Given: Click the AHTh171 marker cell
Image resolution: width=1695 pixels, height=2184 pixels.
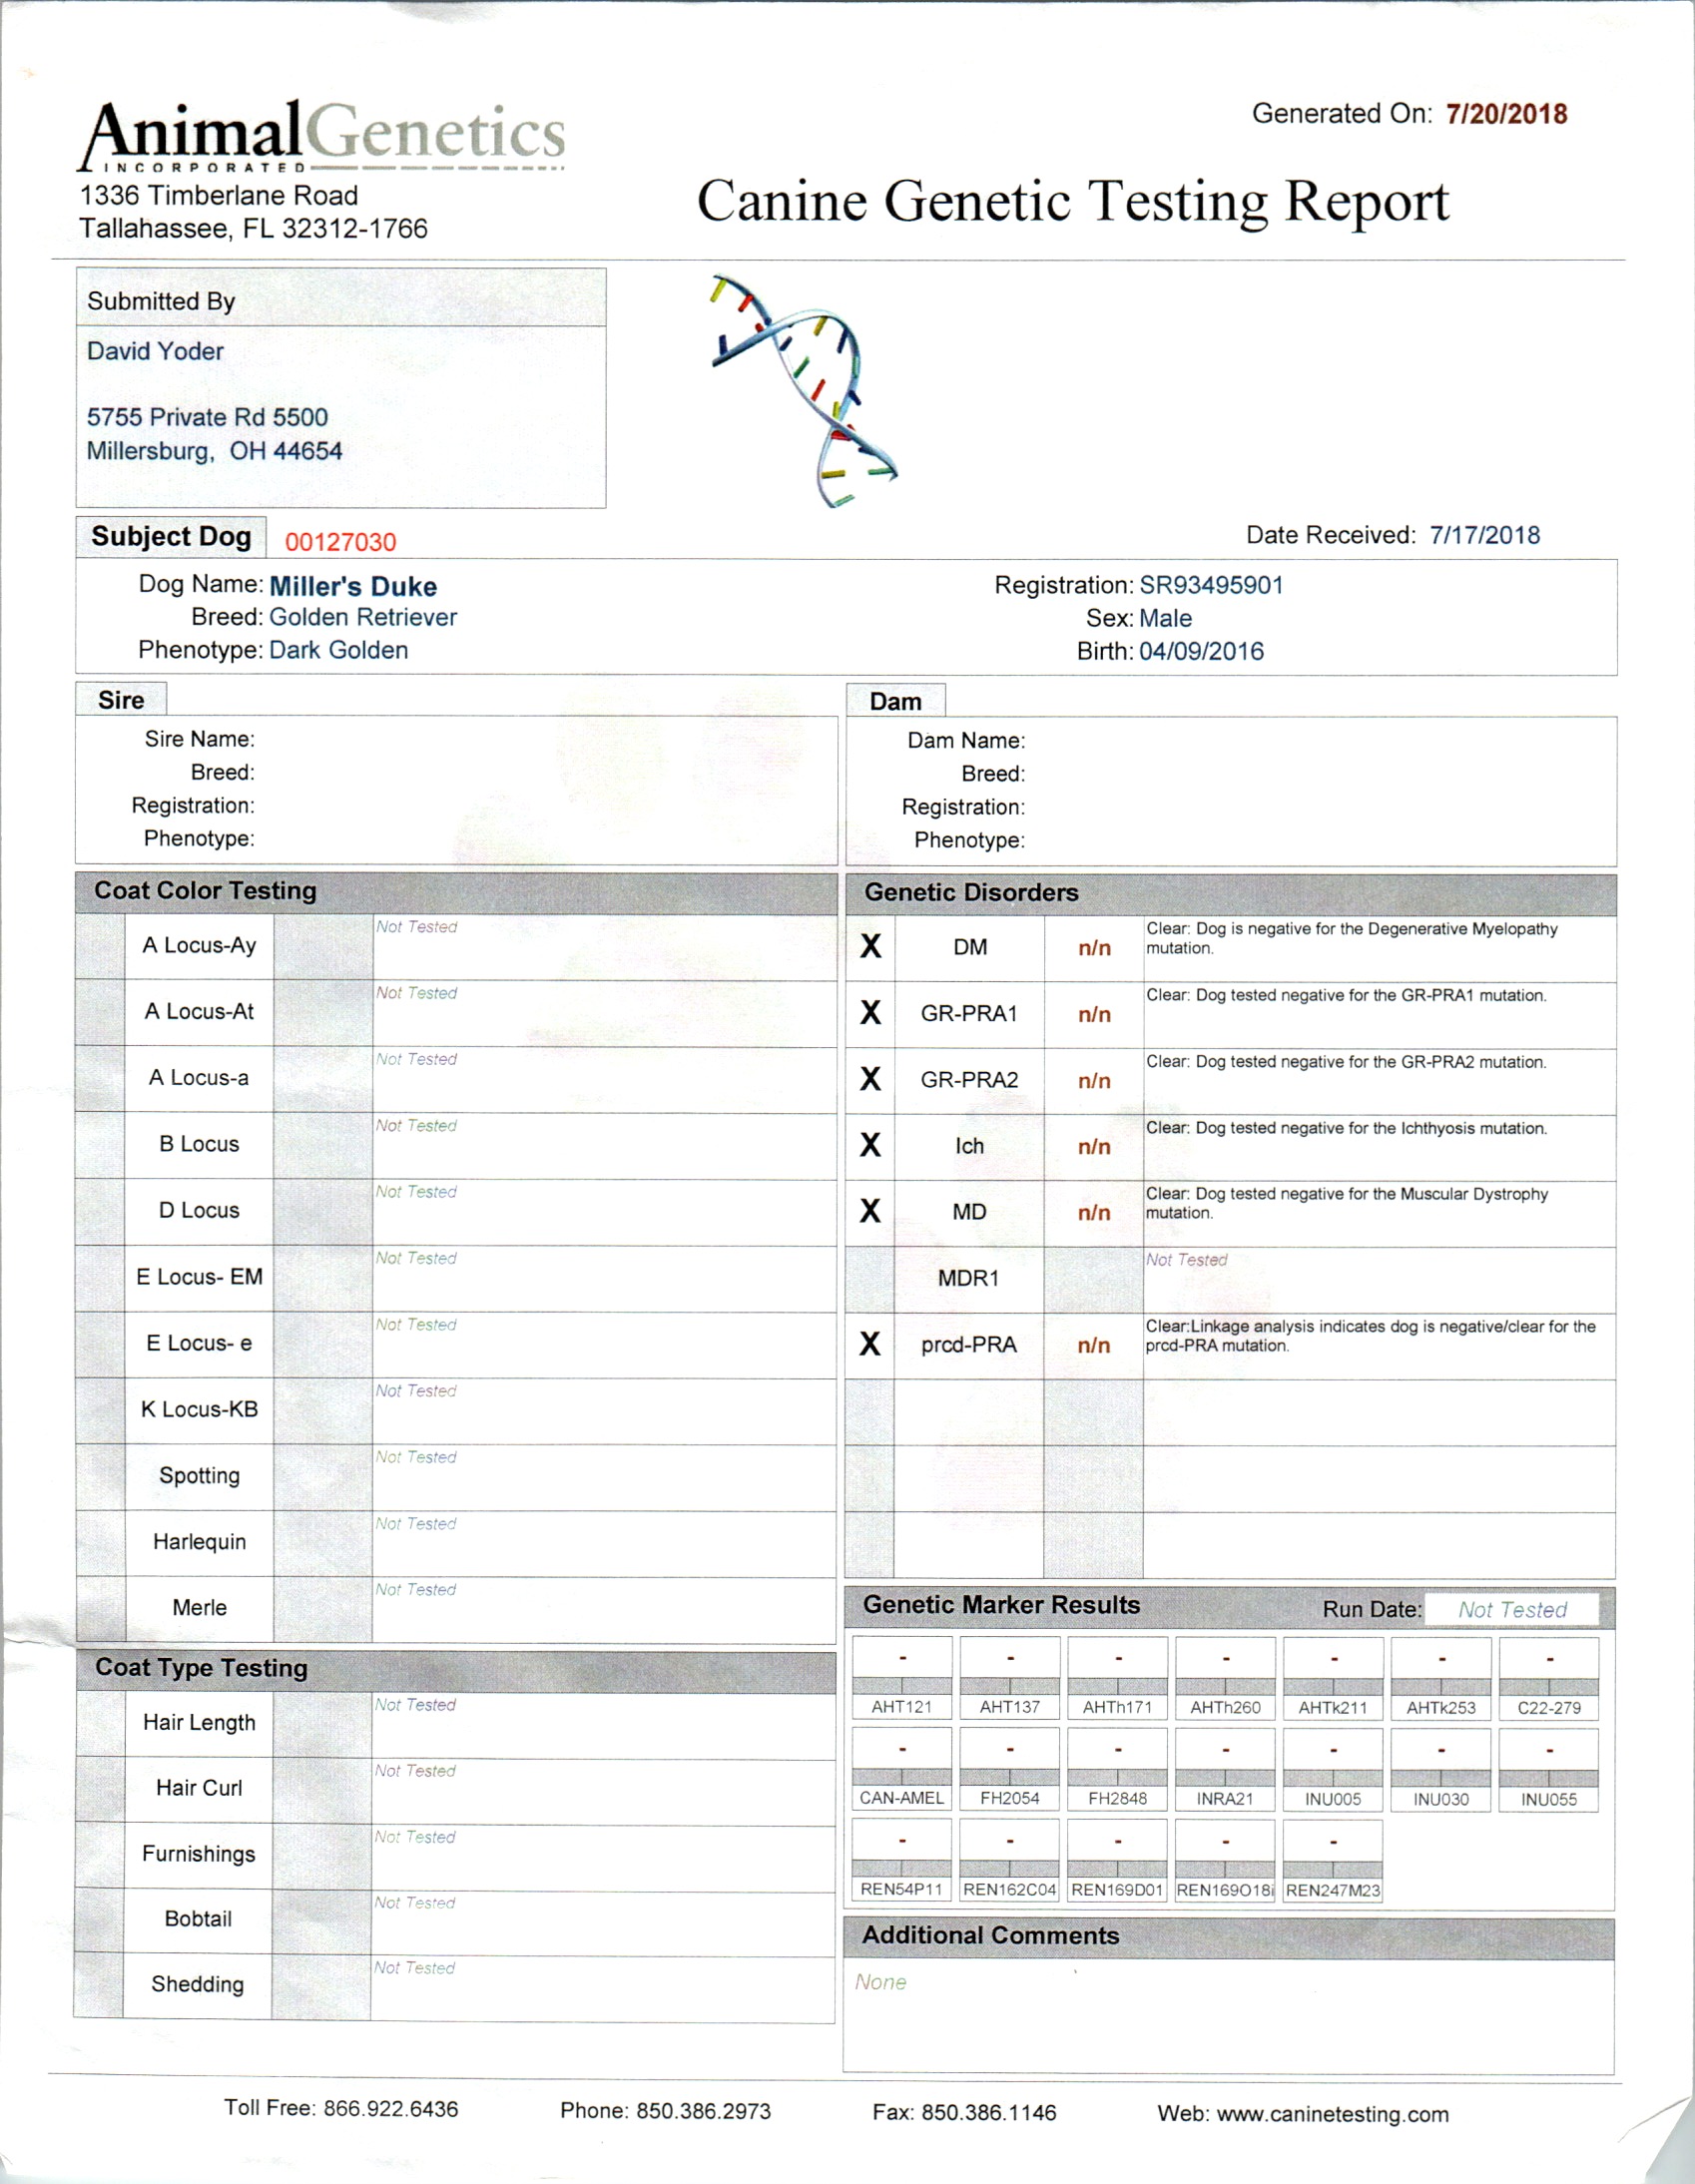Looking at the screenshot, I should coord(1118,1677).
